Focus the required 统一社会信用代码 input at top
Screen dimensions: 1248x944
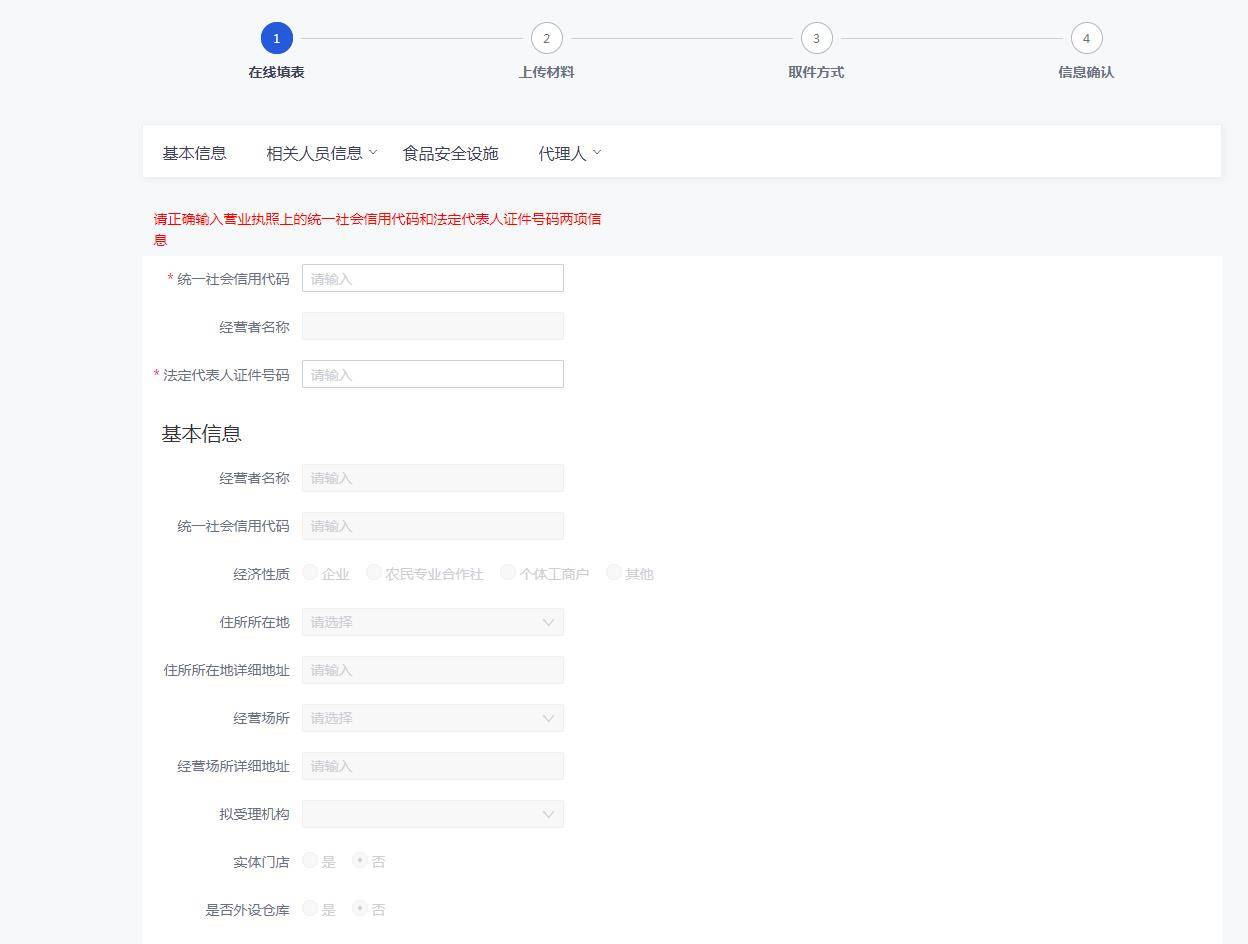432,279
